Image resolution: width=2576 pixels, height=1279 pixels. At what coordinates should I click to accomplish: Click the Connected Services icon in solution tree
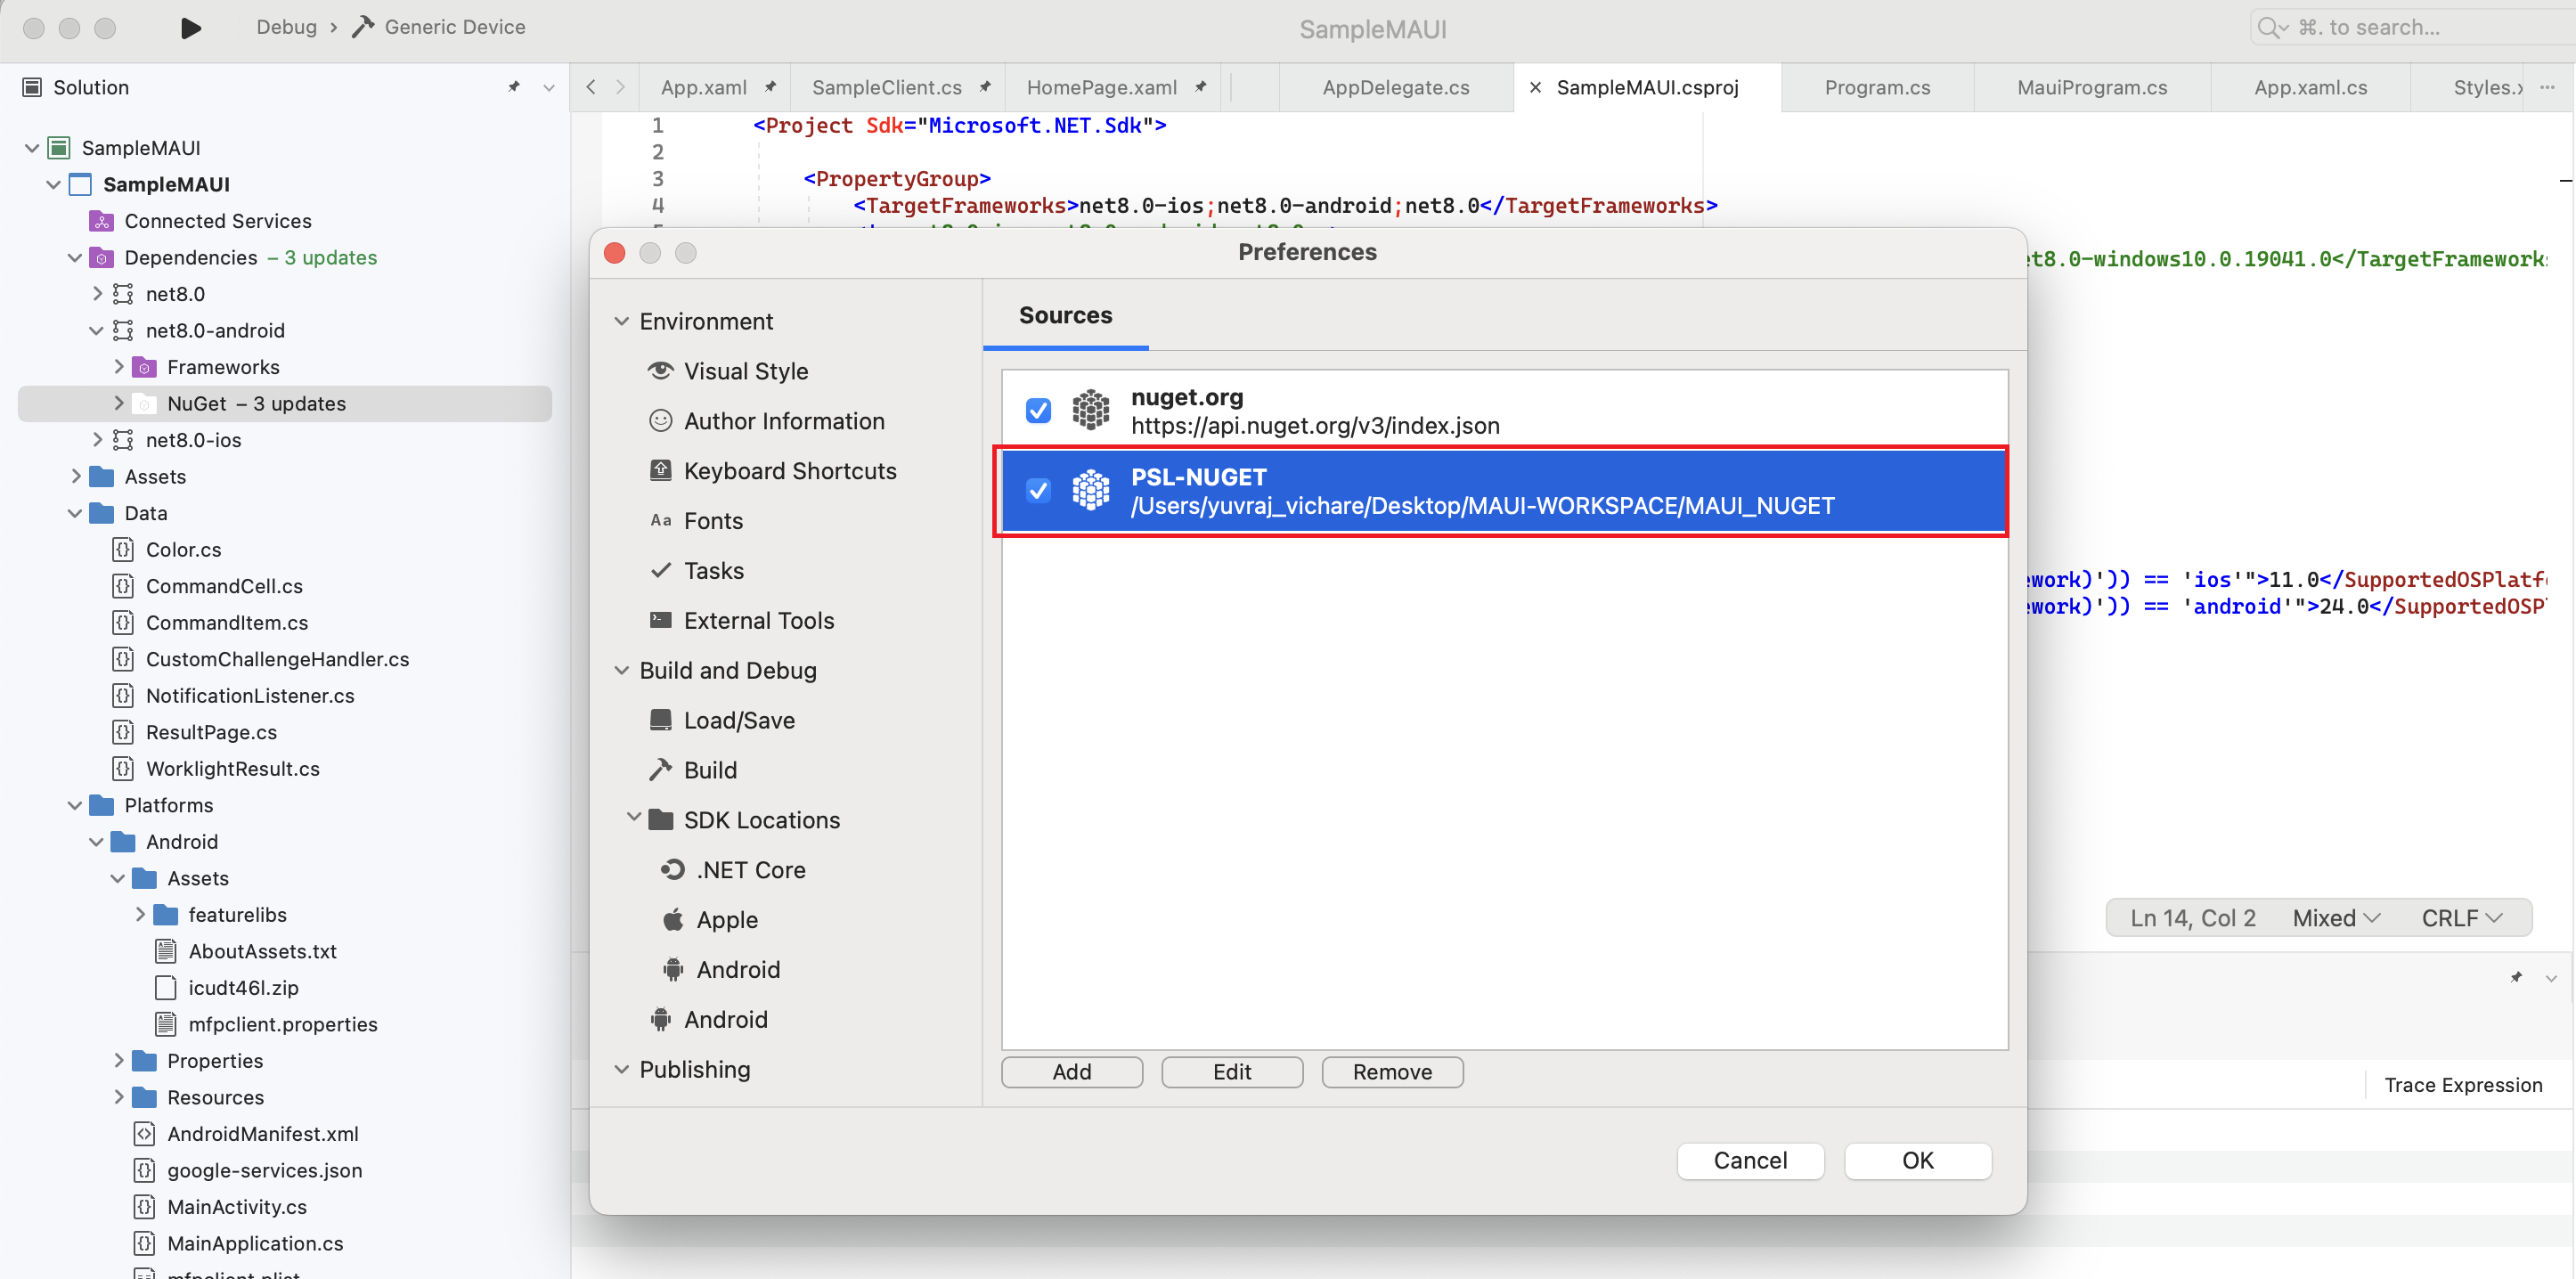coord(102,221)
